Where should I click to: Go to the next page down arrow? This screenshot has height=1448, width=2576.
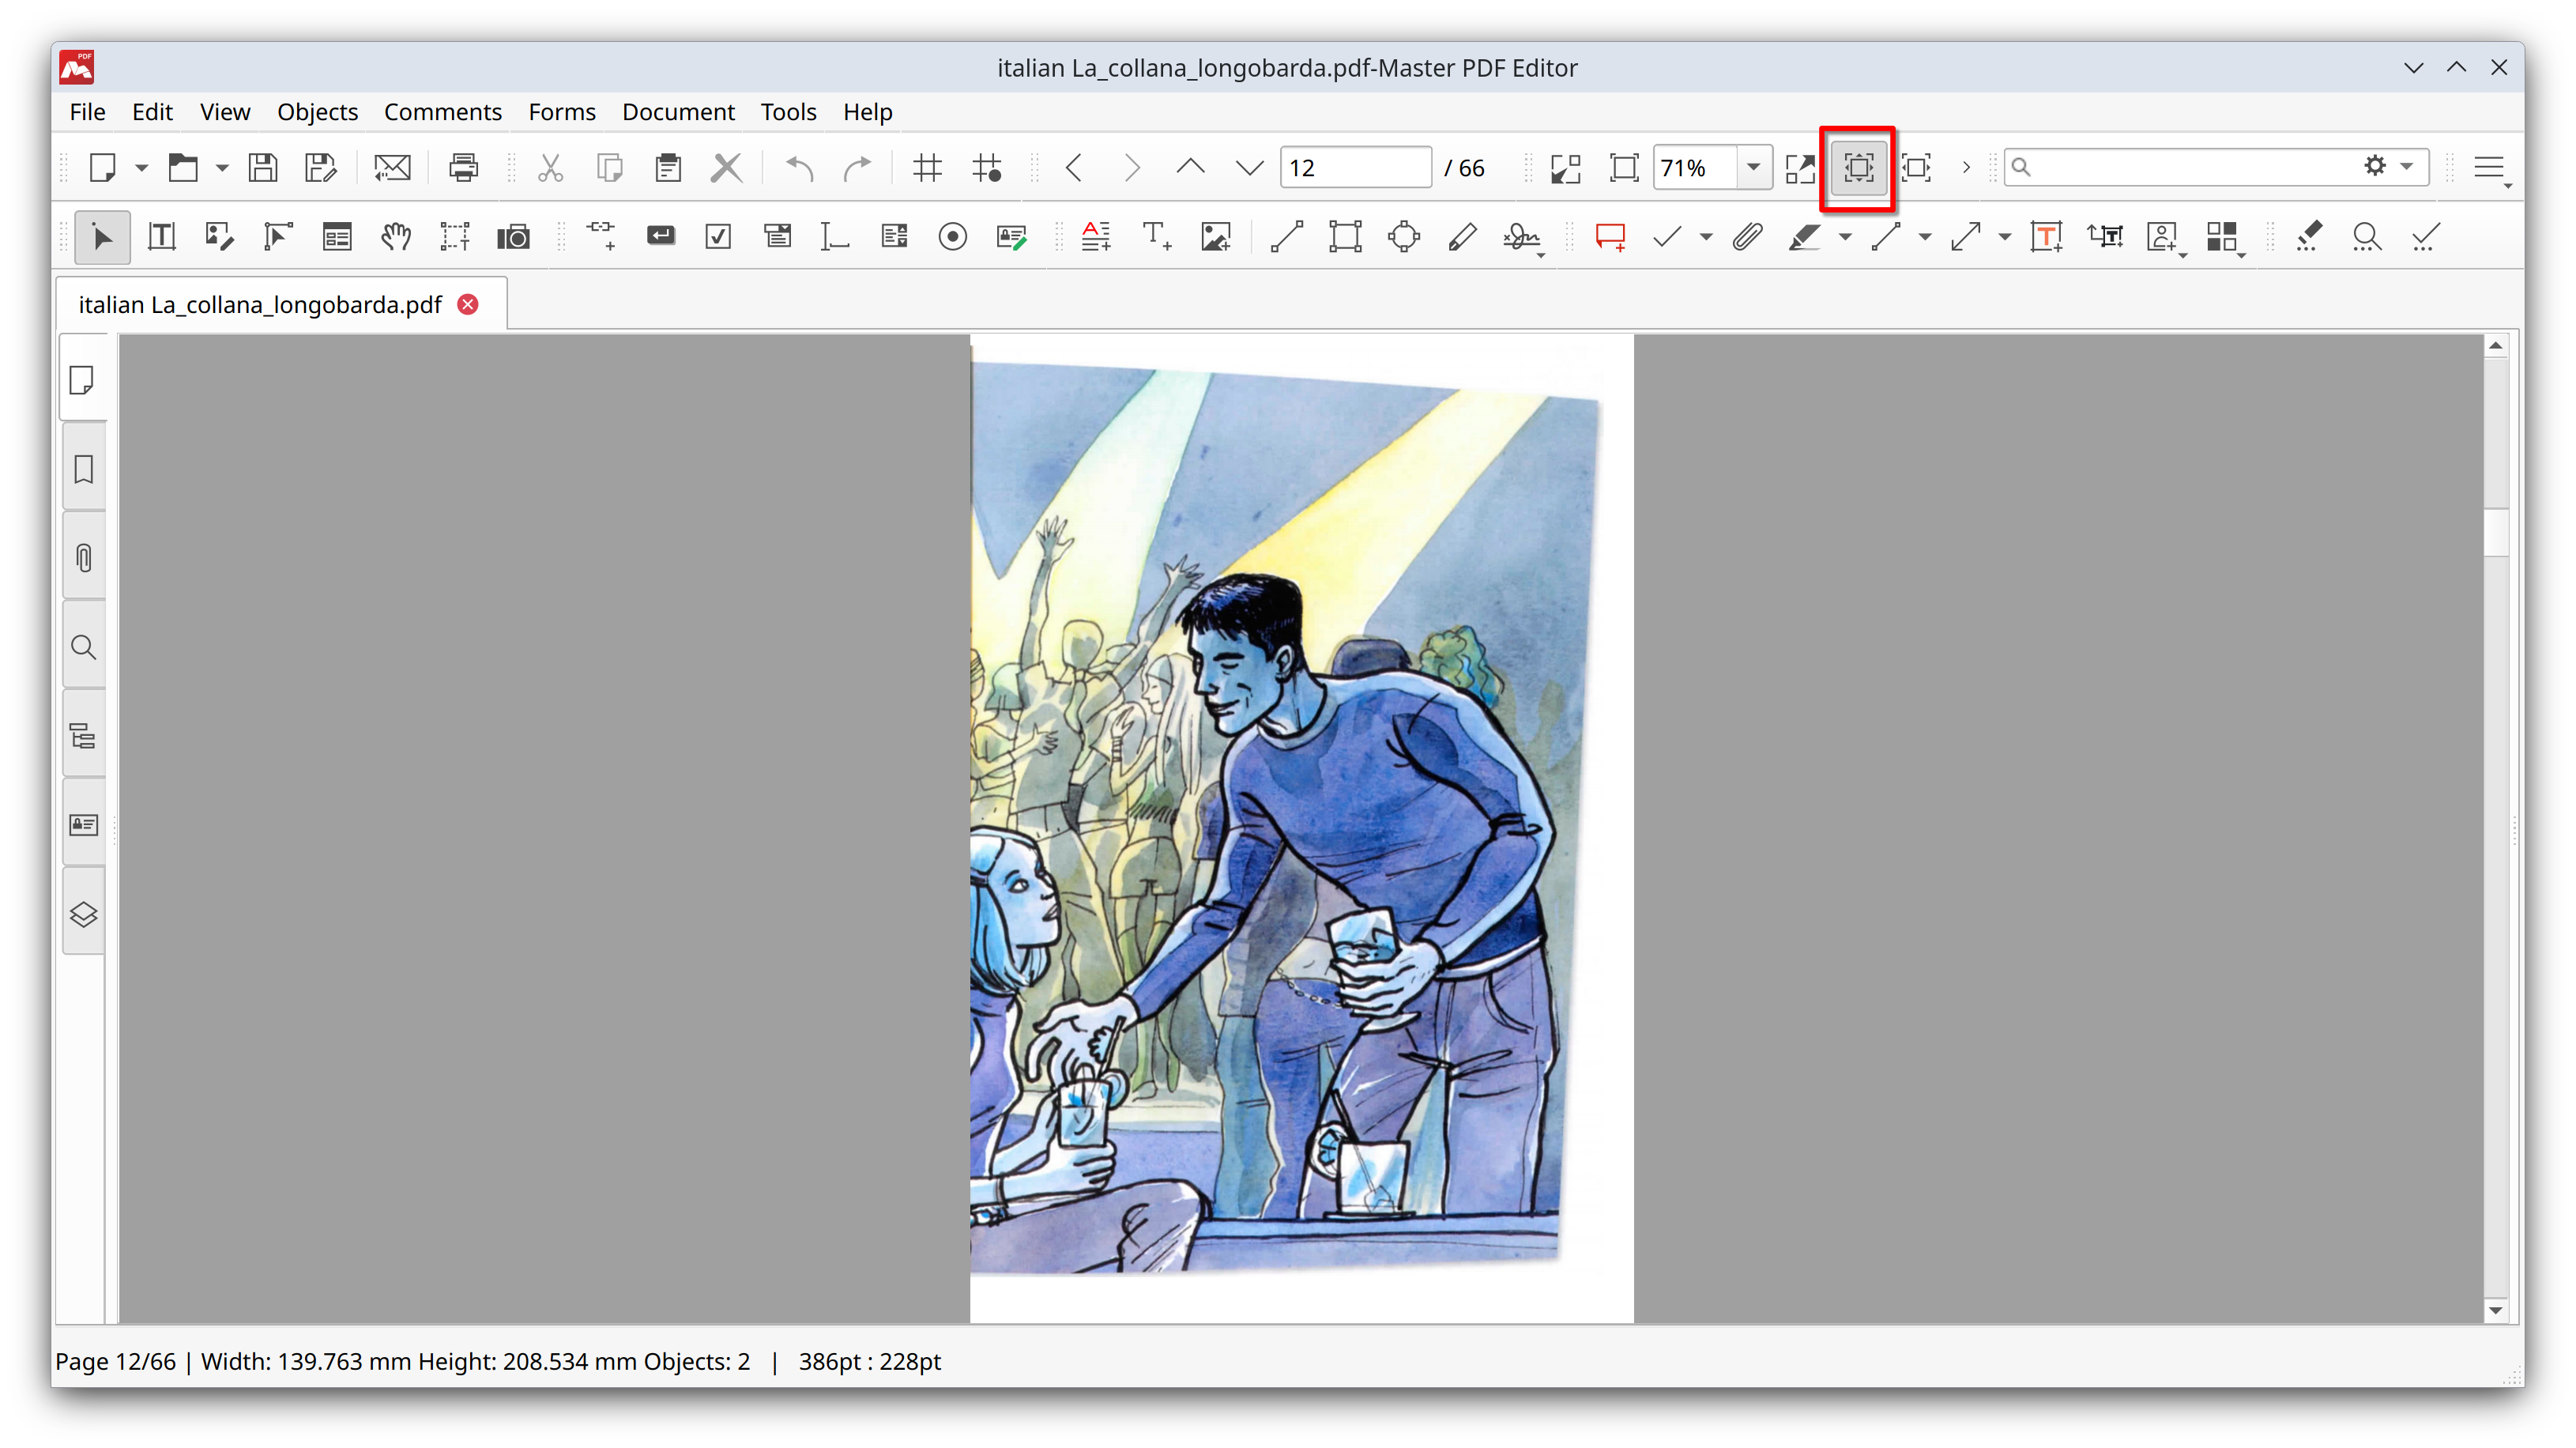[1249, 167]
